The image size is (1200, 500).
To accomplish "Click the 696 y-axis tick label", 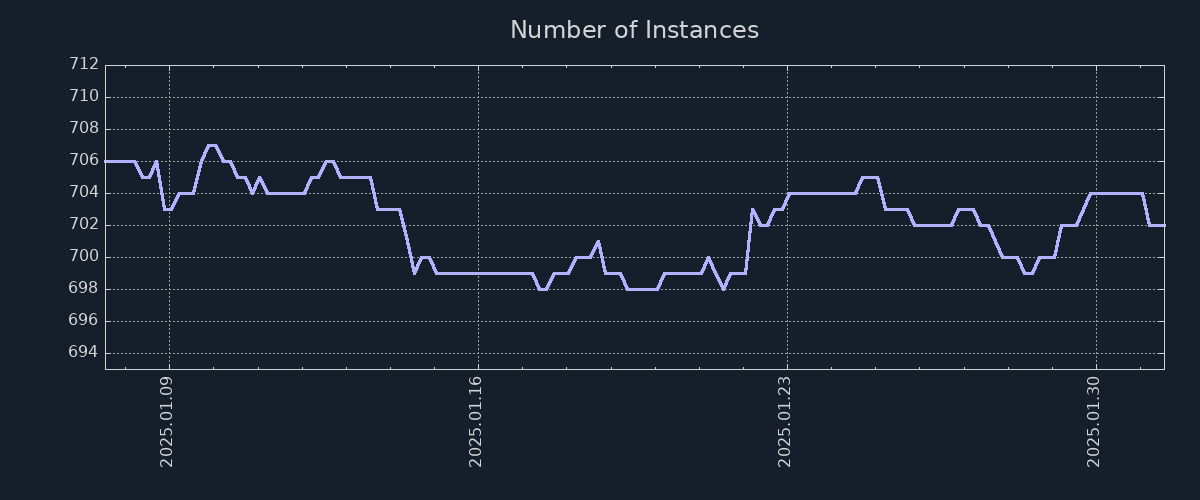I will point(84,321).
